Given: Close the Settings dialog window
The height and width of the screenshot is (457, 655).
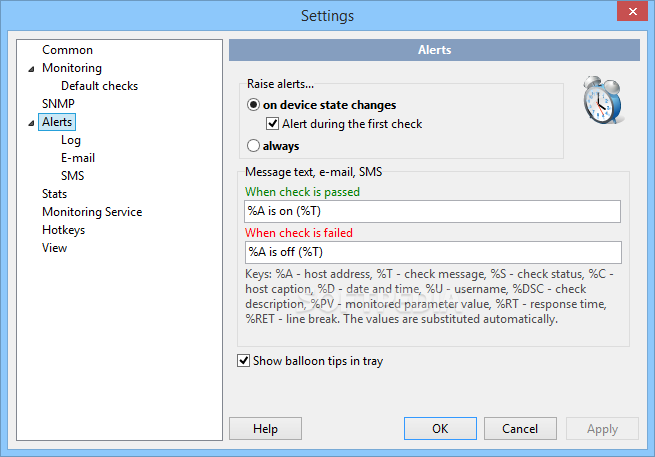Looking at the screenshot, I should click(632, 11).
